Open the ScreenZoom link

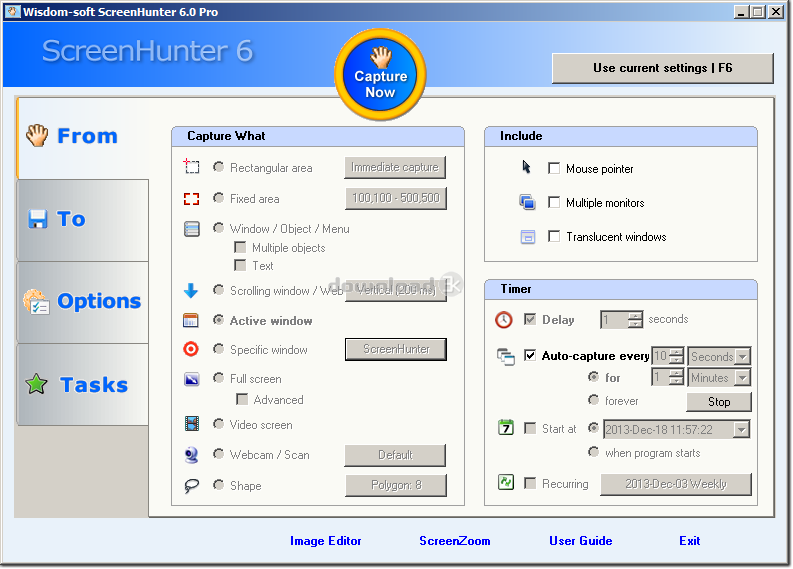pyautogui.click(x=455, y=541)
